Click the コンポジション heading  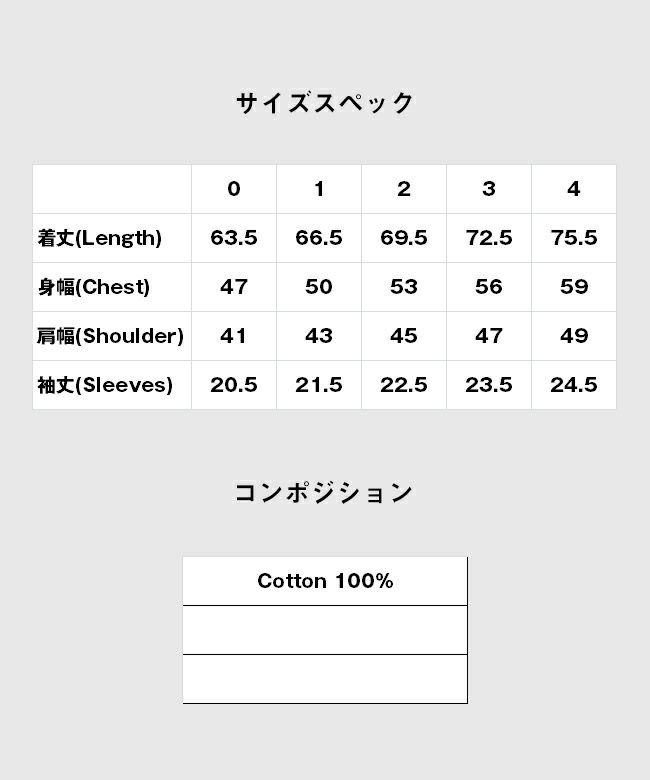tap(324, 493)
